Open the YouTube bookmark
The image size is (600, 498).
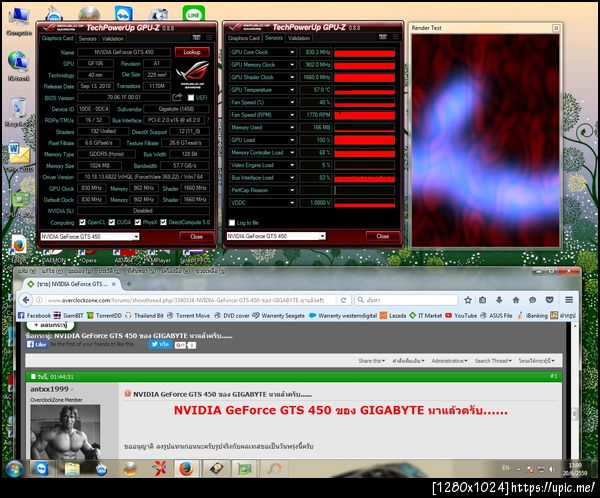coord(461,316)
